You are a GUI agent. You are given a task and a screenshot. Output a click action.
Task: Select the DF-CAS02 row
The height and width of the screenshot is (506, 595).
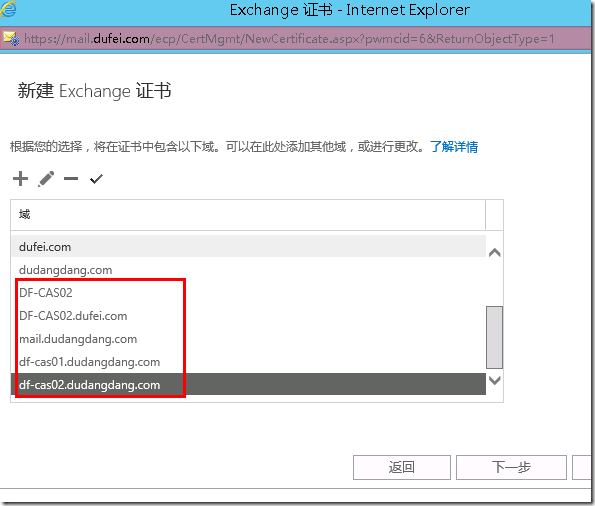click(x=248, y=293)
